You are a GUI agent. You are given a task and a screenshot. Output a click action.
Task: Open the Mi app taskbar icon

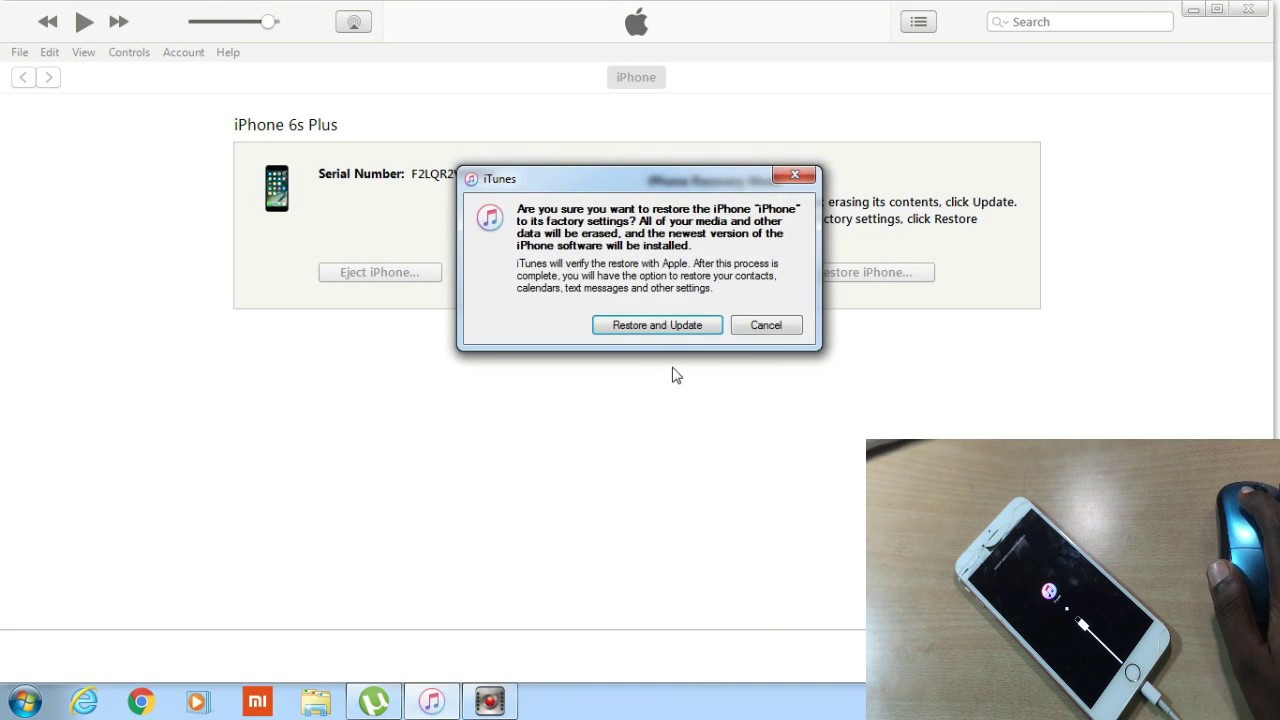[x=257, y=702]
